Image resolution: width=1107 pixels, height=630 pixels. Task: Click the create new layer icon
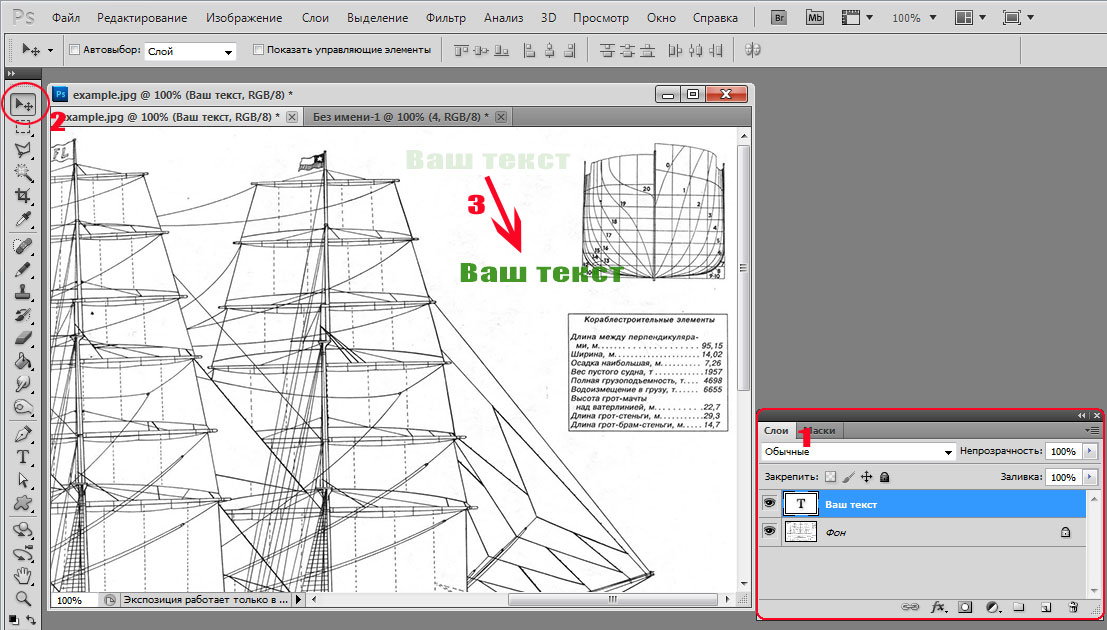point(1045,607)
